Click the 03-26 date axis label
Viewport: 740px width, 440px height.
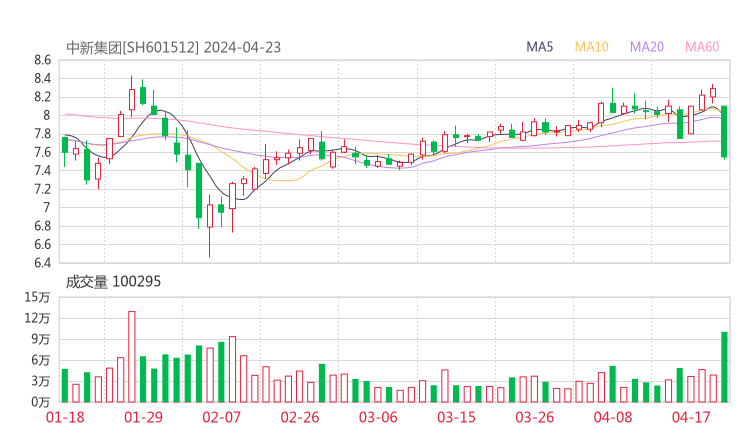coord(534,417)
